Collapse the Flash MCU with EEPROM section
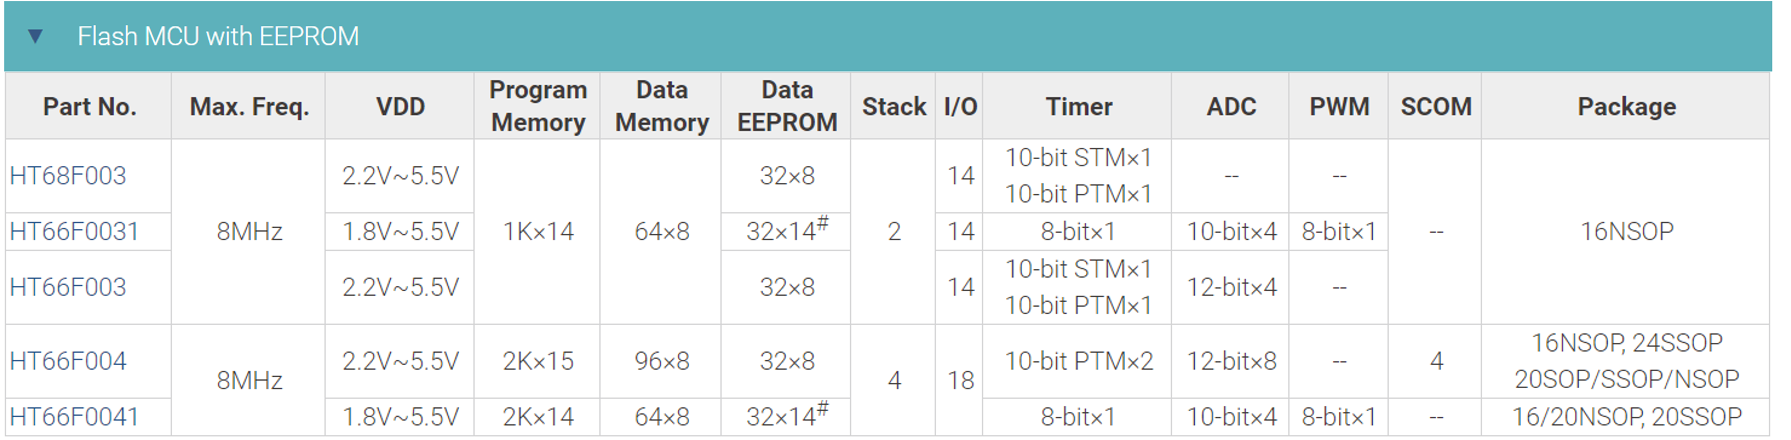Viewport: 1791px width, 440px height. (x=35, y=37)
